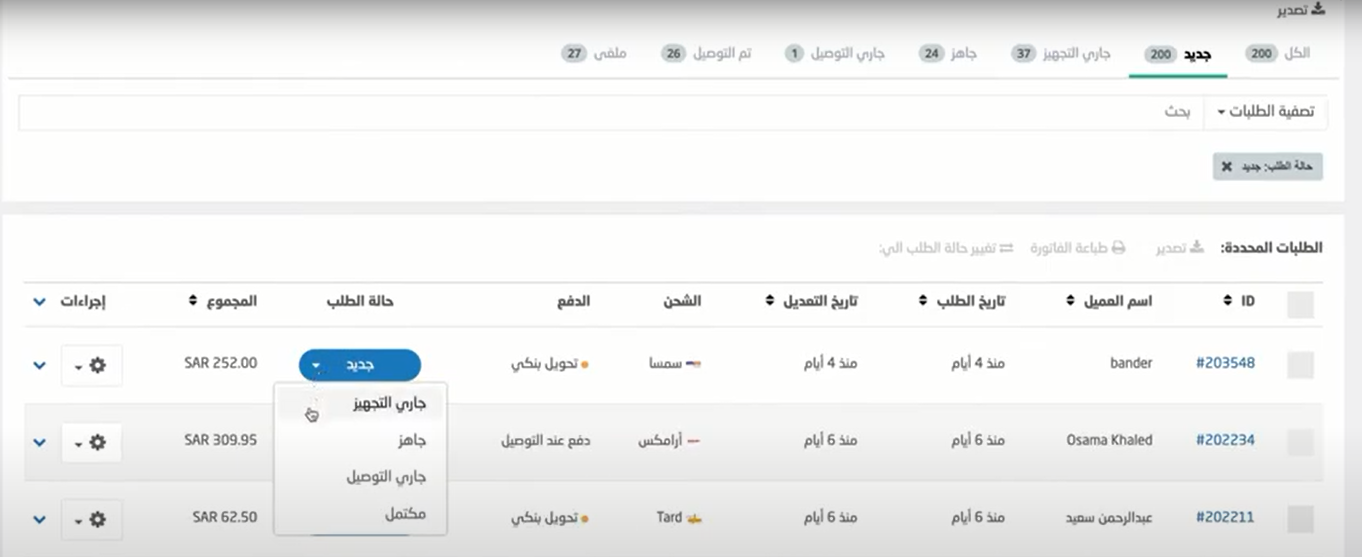Click طباعة الفاتورة print invoice

tap(1078, 247)
